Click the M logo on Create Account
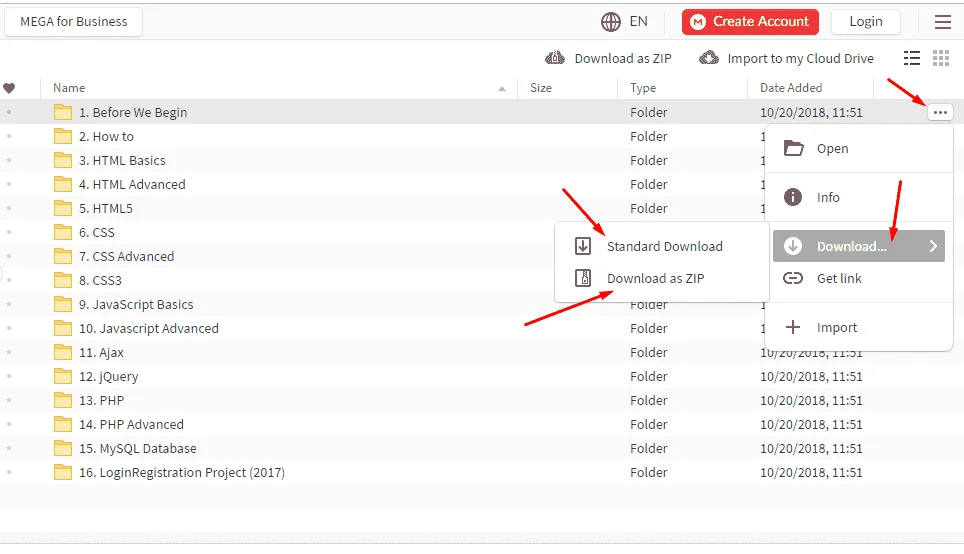964x554 pixels. (x=697, y=22)
